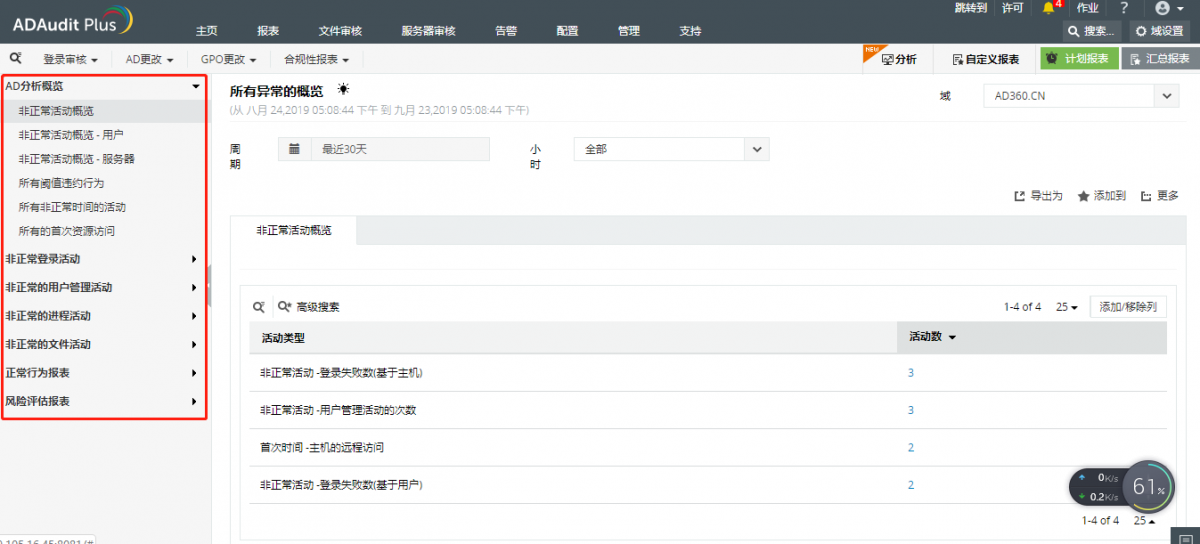Open the AD更改 dropdown menu
1200x544 pixels.
150,60
